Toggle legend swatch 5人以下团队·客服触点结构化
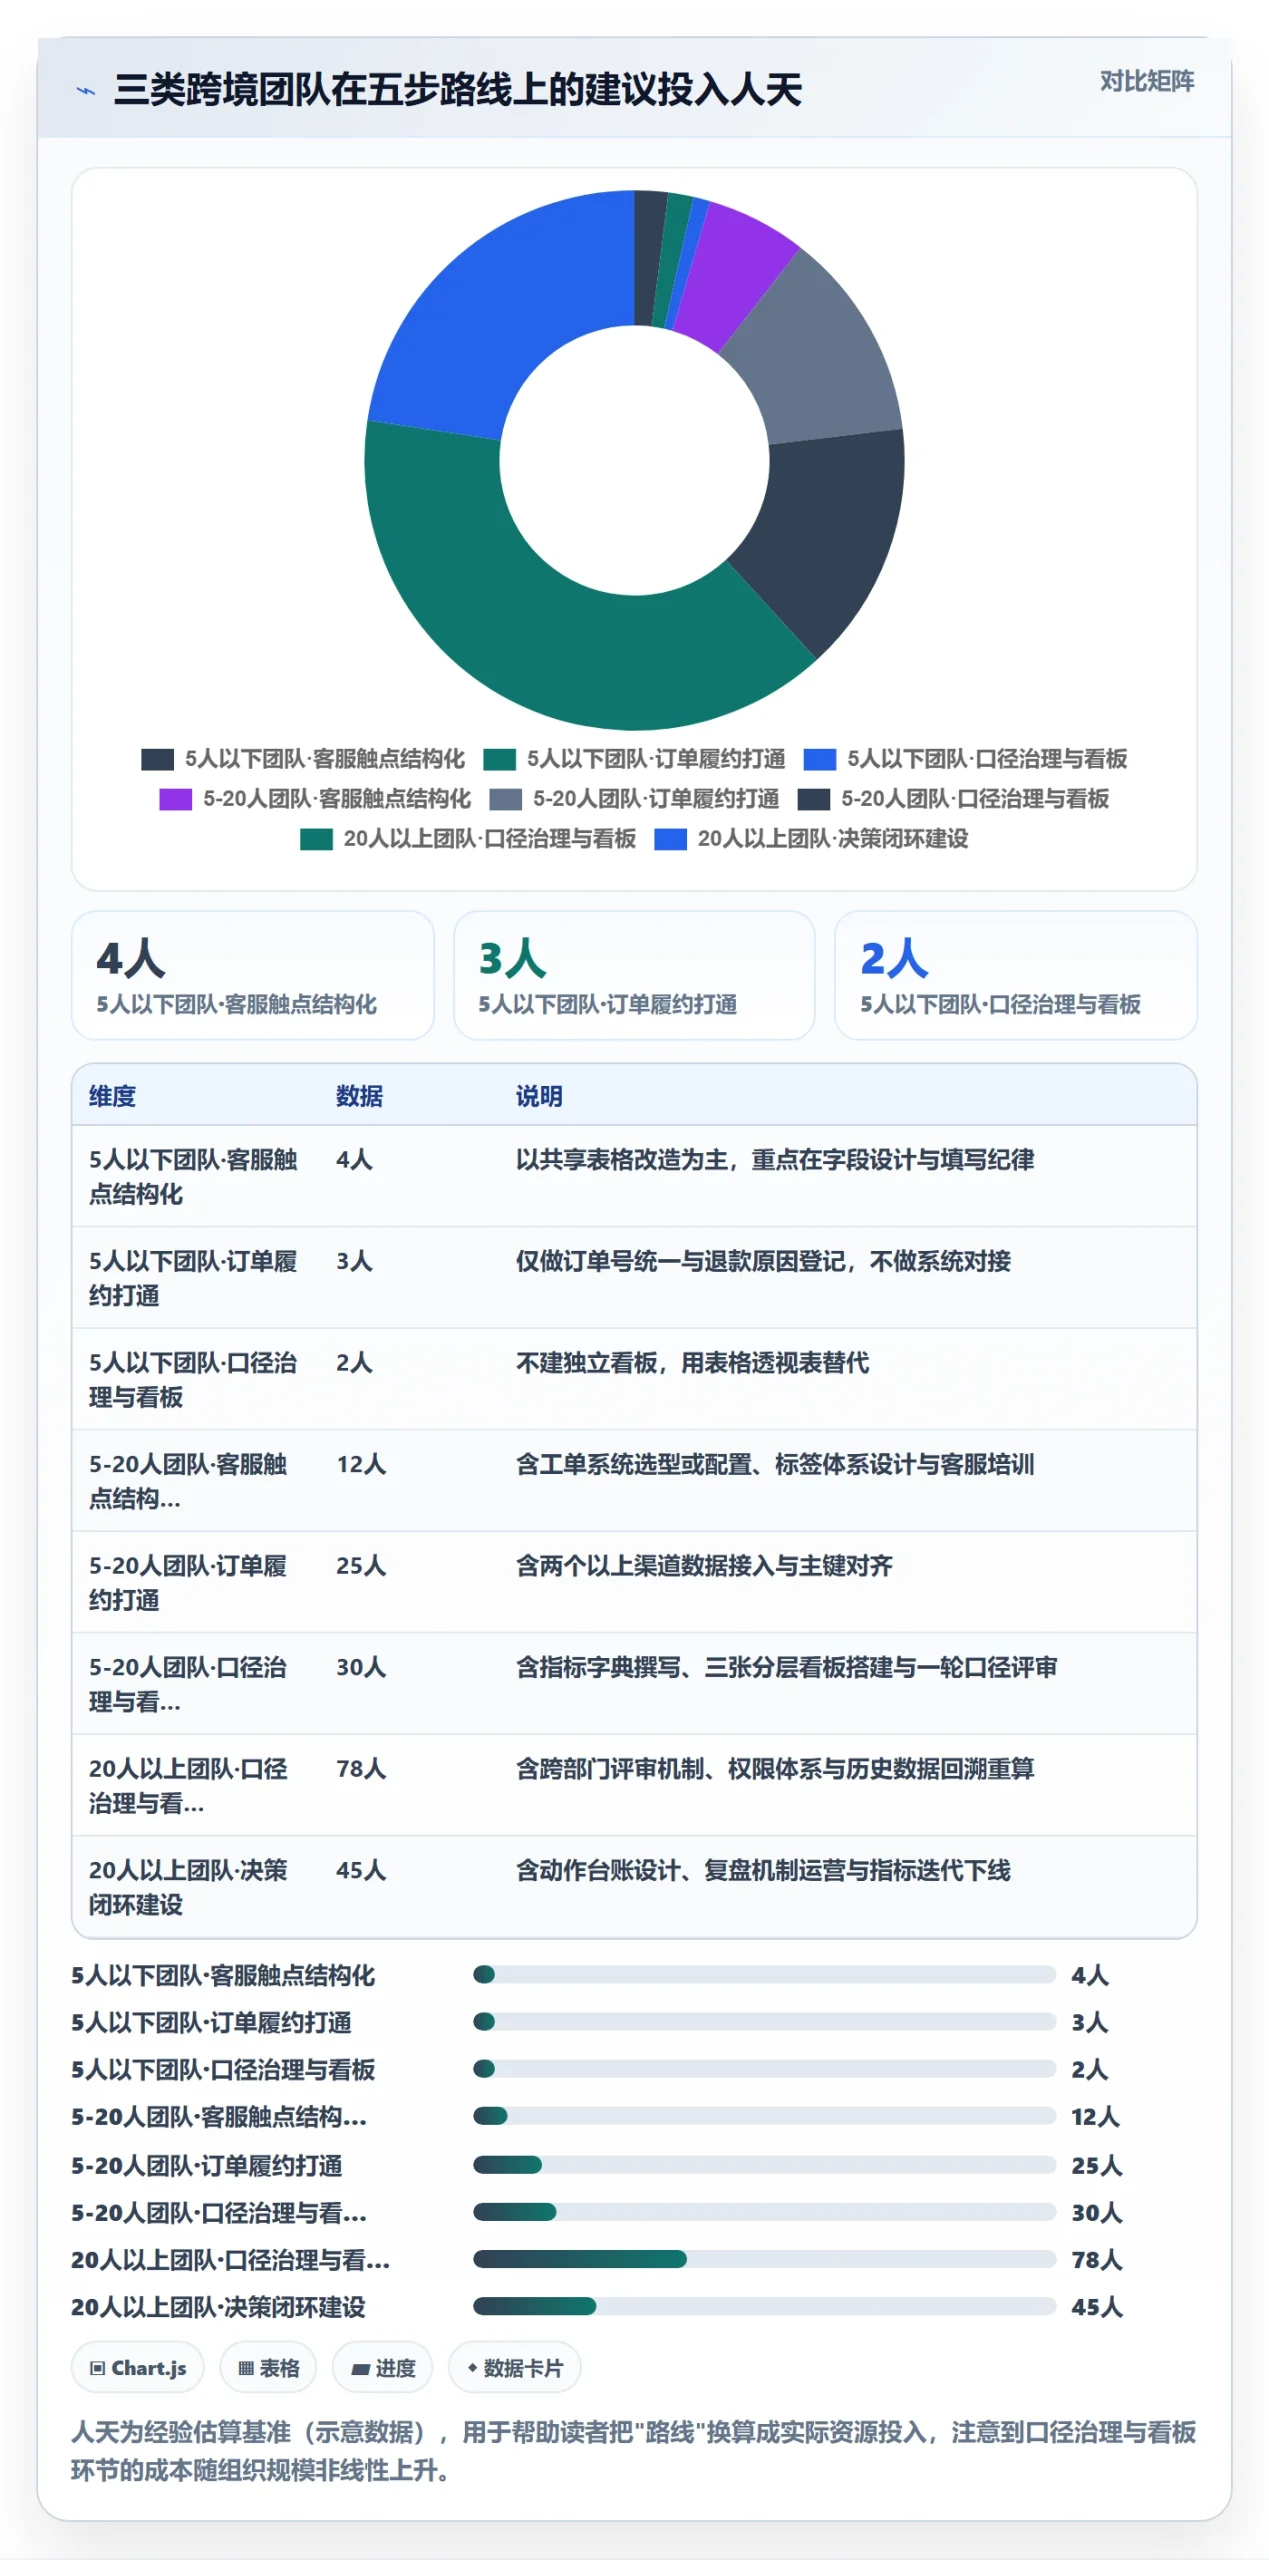This screenshot has height=2560, width=1269. 157,759
